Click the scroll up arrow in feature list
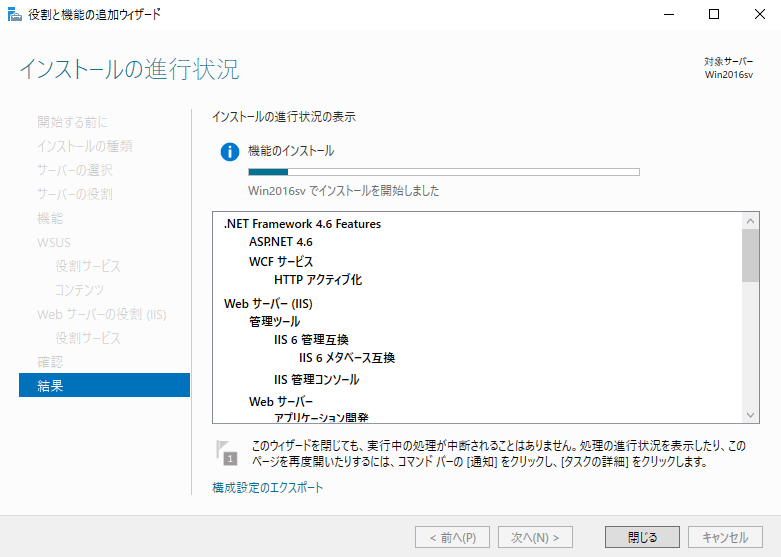 751,221
